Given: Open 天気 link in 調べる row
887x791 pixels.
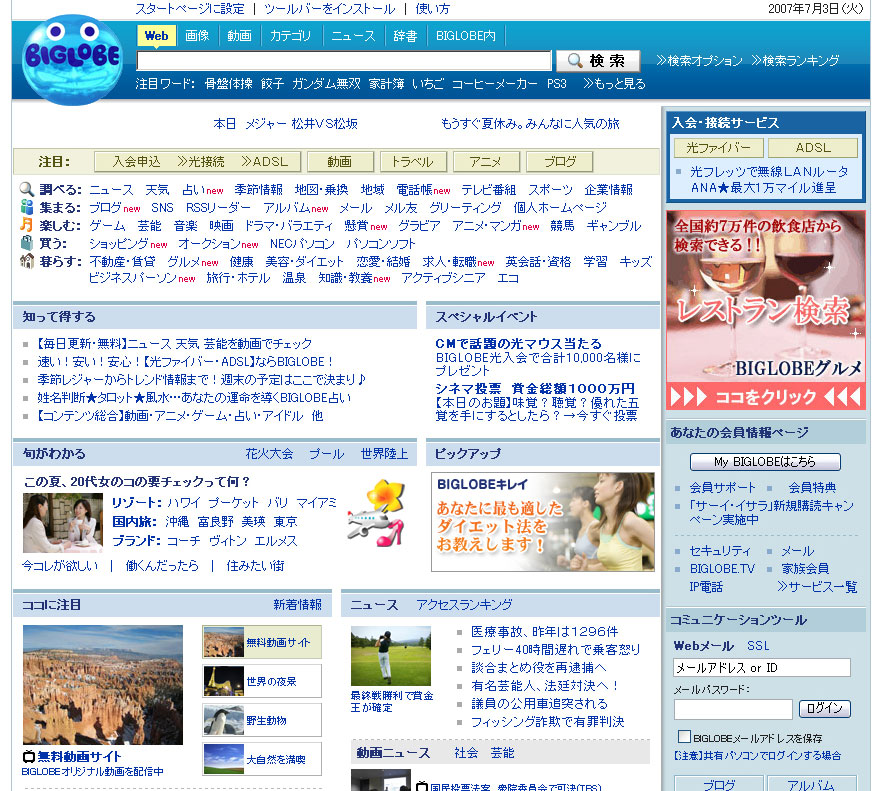Looking at the screenshot, I should pos(157,190).
